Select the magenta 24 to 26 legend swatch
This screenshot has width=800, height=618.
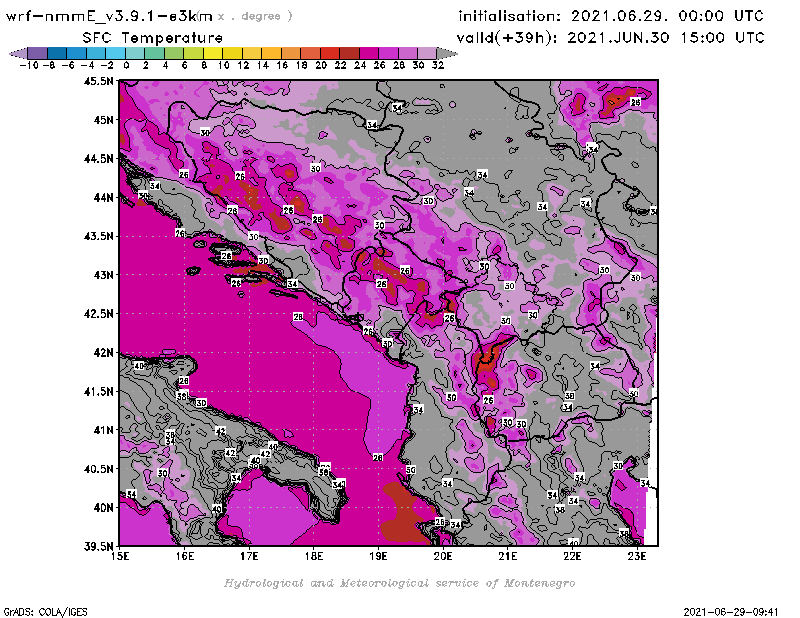(369, 54)
